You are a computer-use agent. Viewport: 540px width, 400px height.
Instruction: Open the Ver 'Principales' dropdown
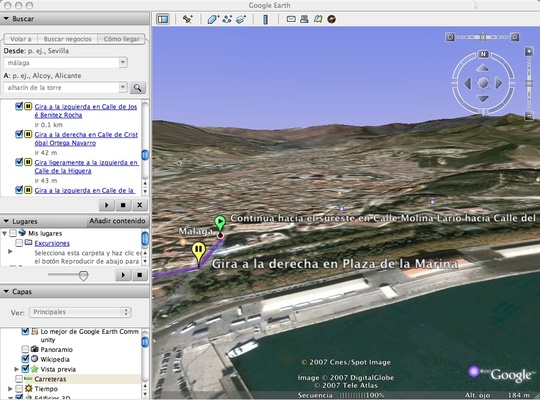tap(80, 312)
